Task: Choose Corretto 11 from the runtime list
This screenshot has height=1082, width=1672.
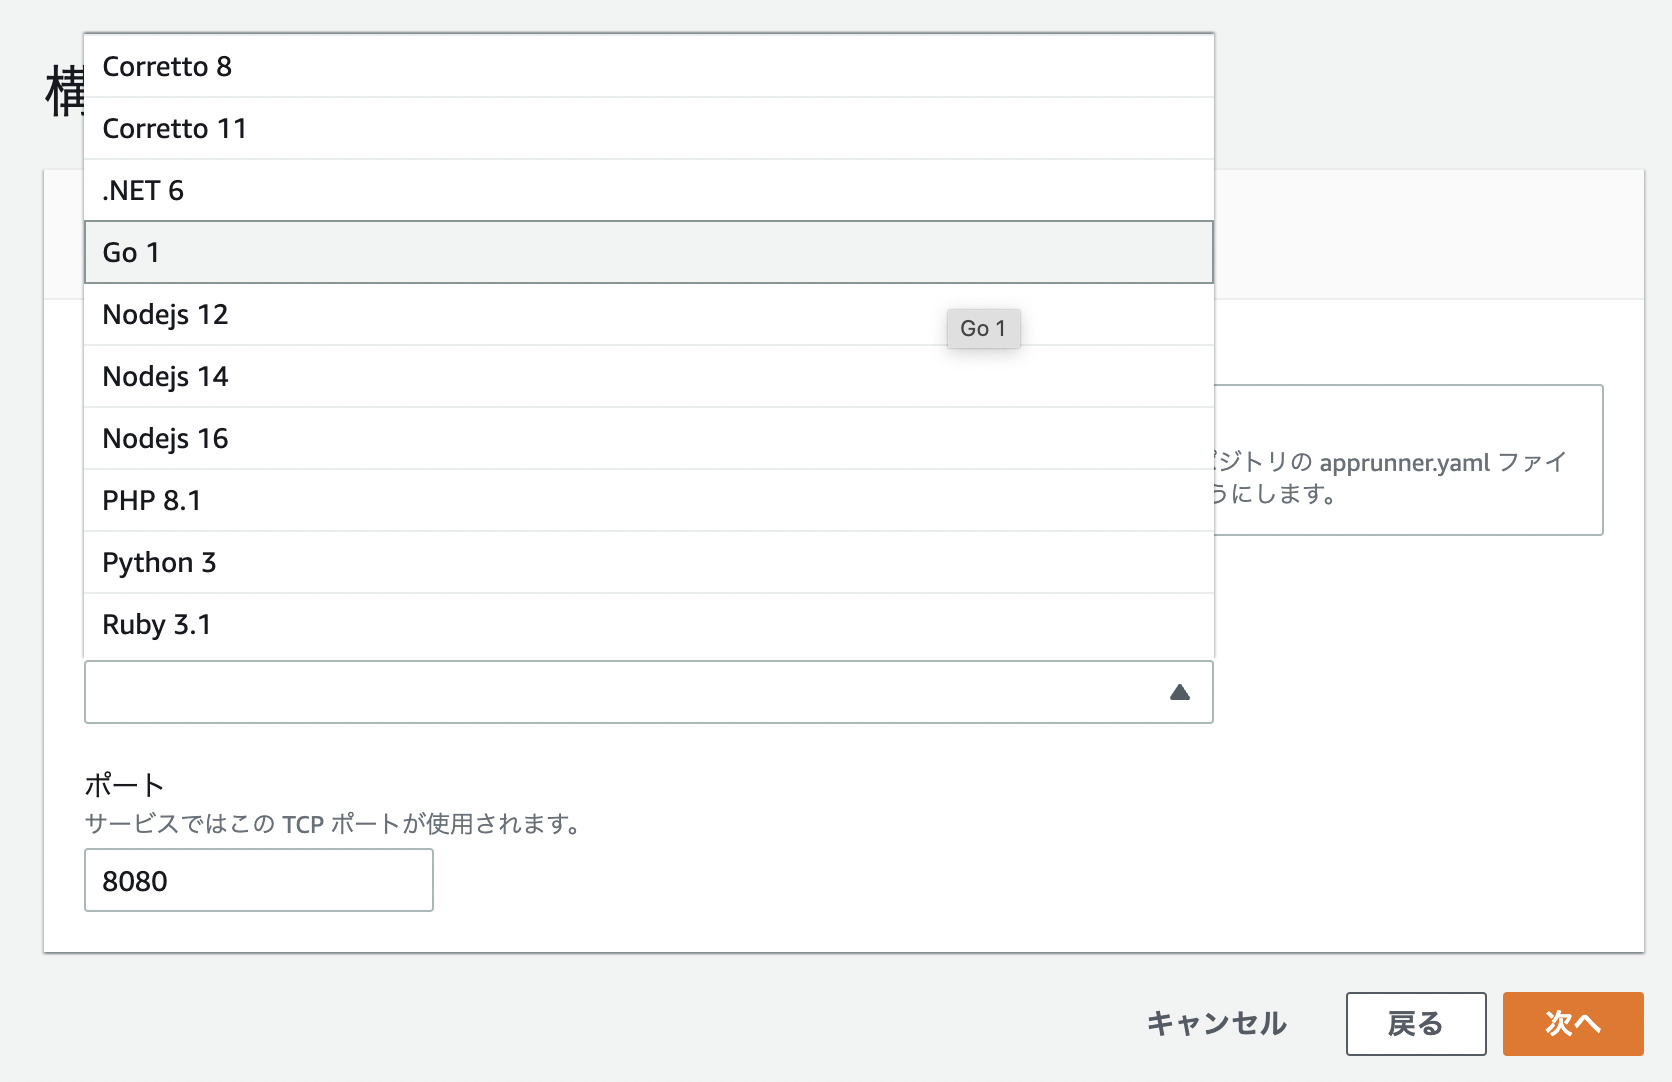Action: pos(648,128)
